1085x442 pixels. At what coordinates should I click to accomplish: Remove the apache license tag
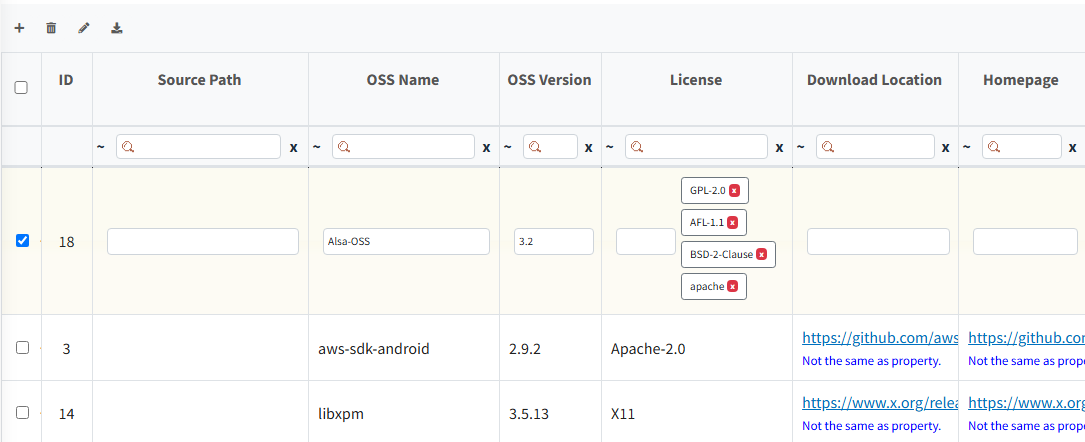click(732, 287)
